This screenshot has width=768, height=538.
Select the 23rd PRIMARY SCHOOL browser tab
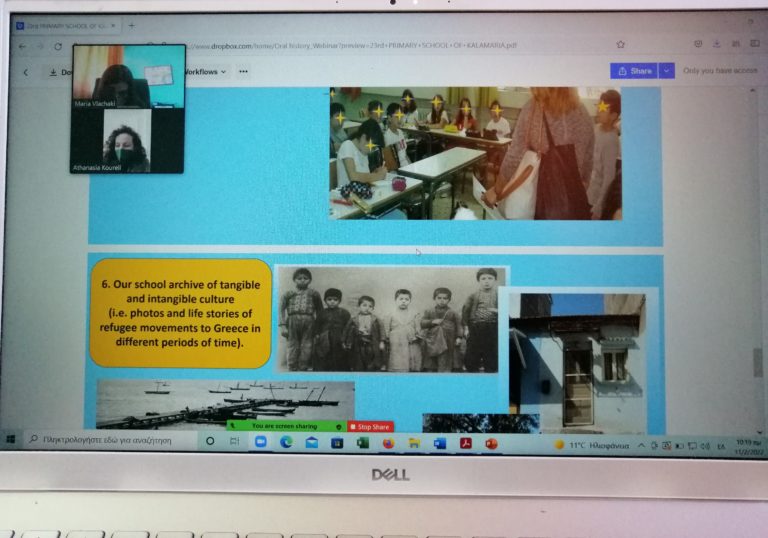[x=66, y=26]
